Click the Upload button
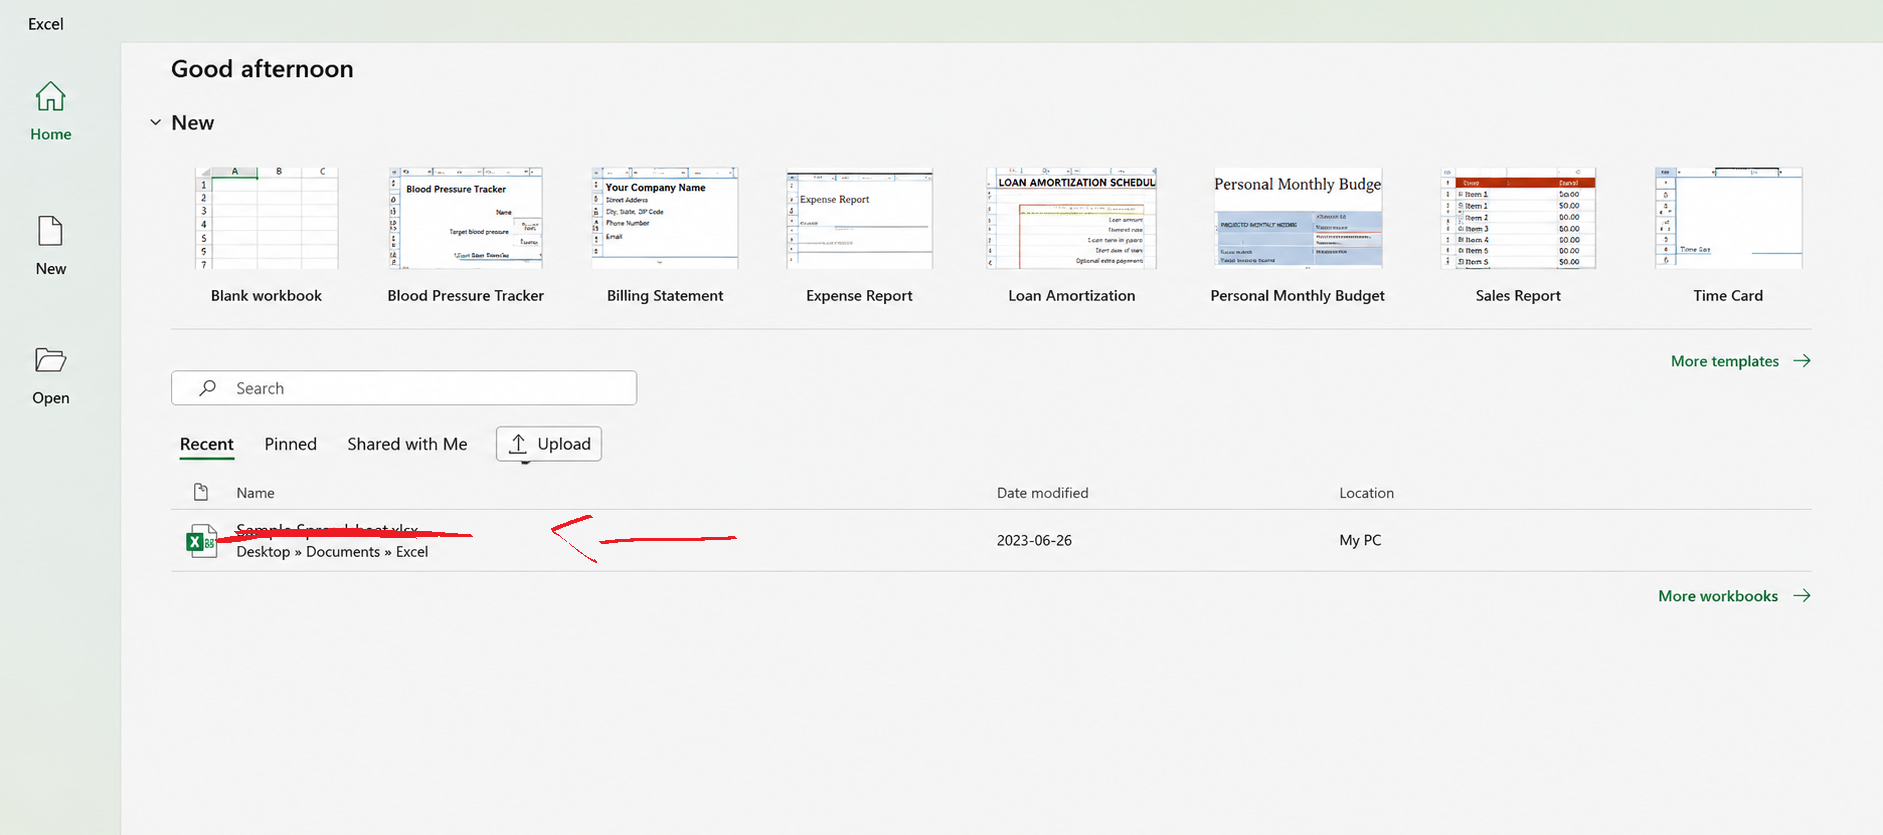 point(549,444)
